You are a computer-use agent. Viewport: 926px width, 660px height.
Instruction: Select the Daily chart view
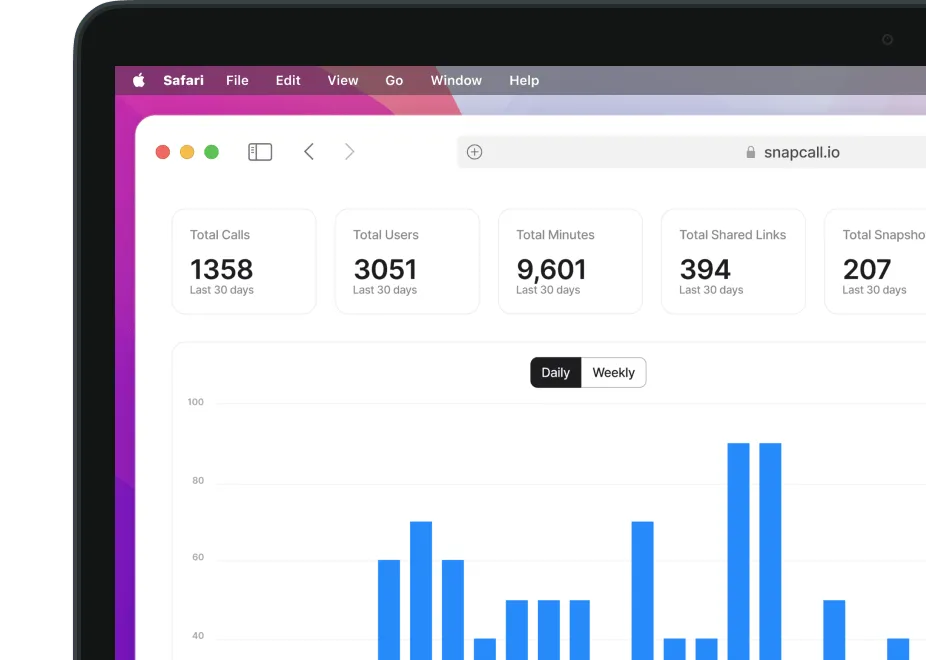(556, 373)
